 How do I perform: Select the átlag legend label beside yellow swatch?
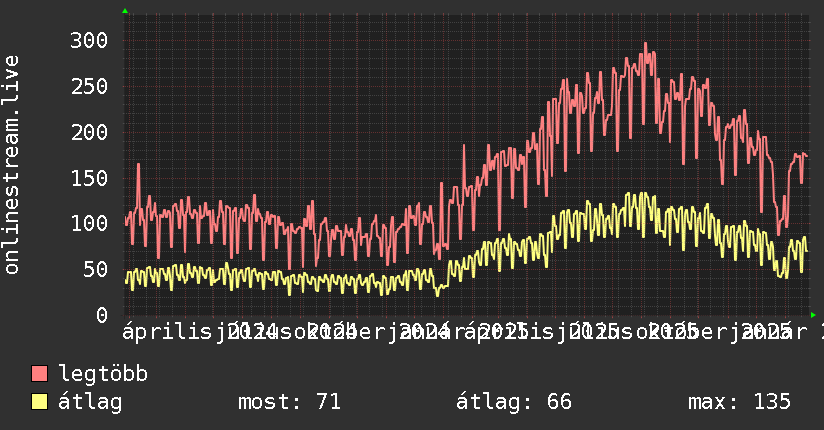point(90,403)
